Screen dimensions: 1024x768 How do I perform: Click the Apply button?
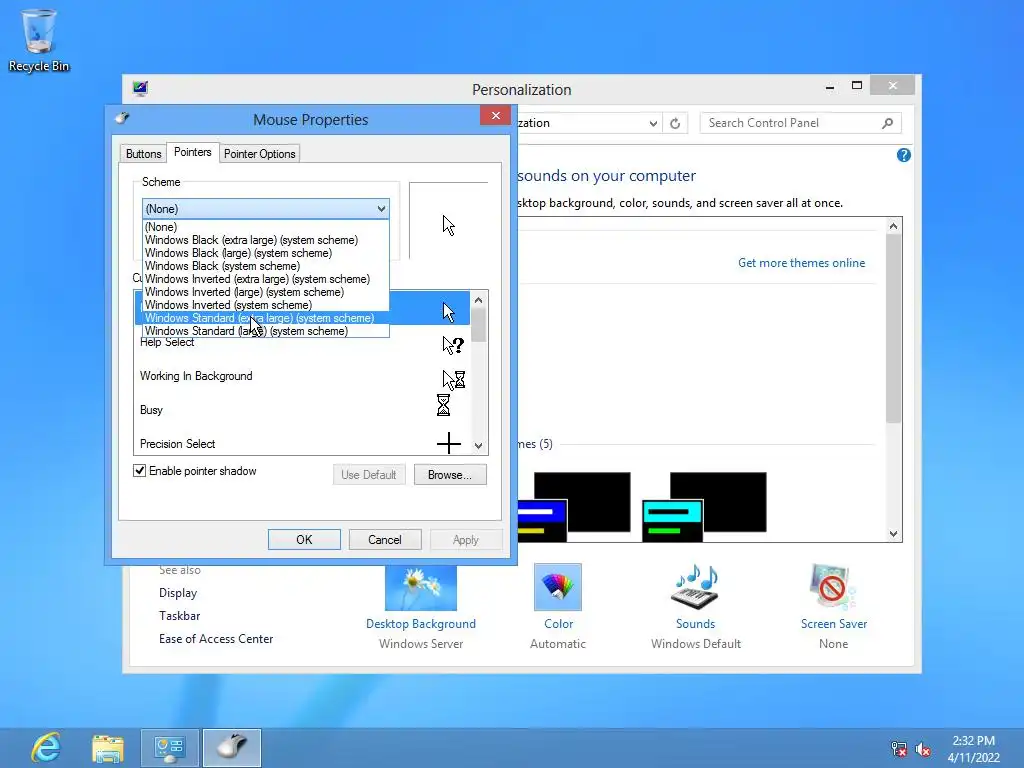pyautogui.click(x=466, y=539)
